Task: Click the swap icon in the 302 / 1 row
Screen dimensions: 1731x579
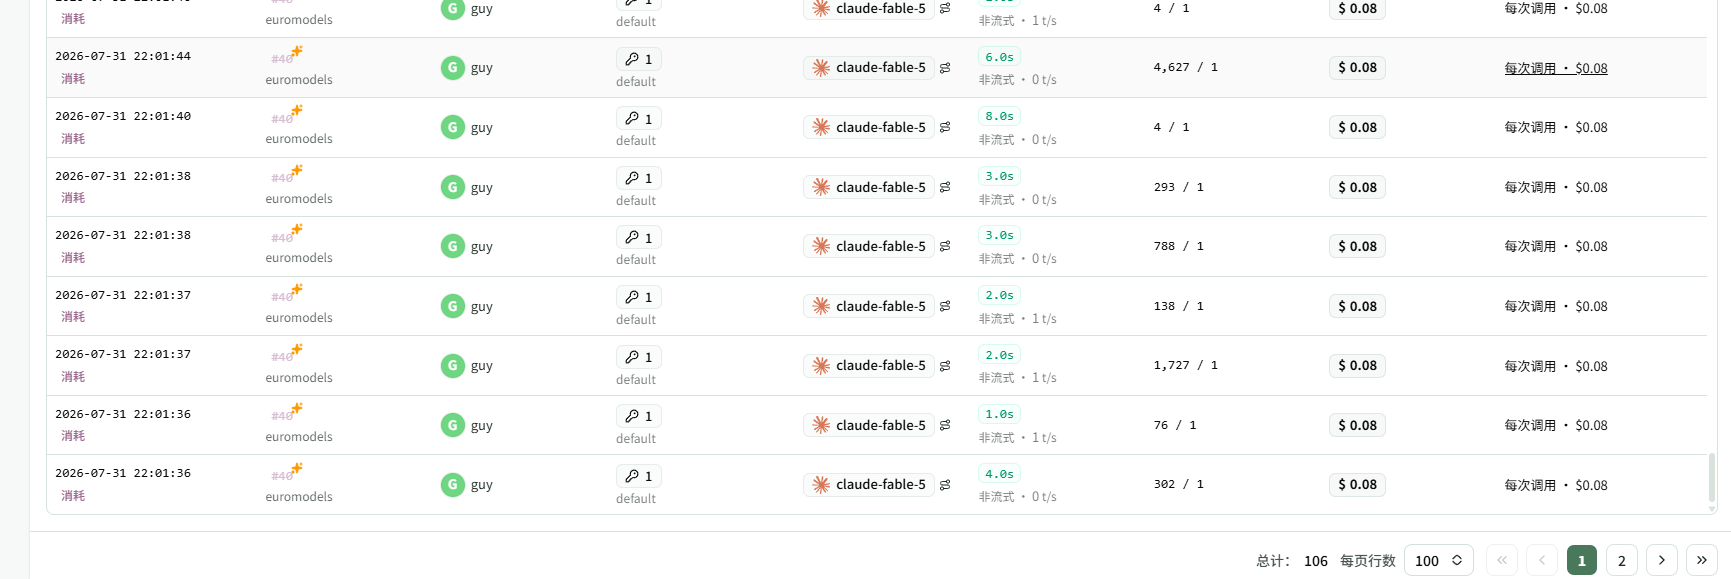Action: [x=945, y=485]
